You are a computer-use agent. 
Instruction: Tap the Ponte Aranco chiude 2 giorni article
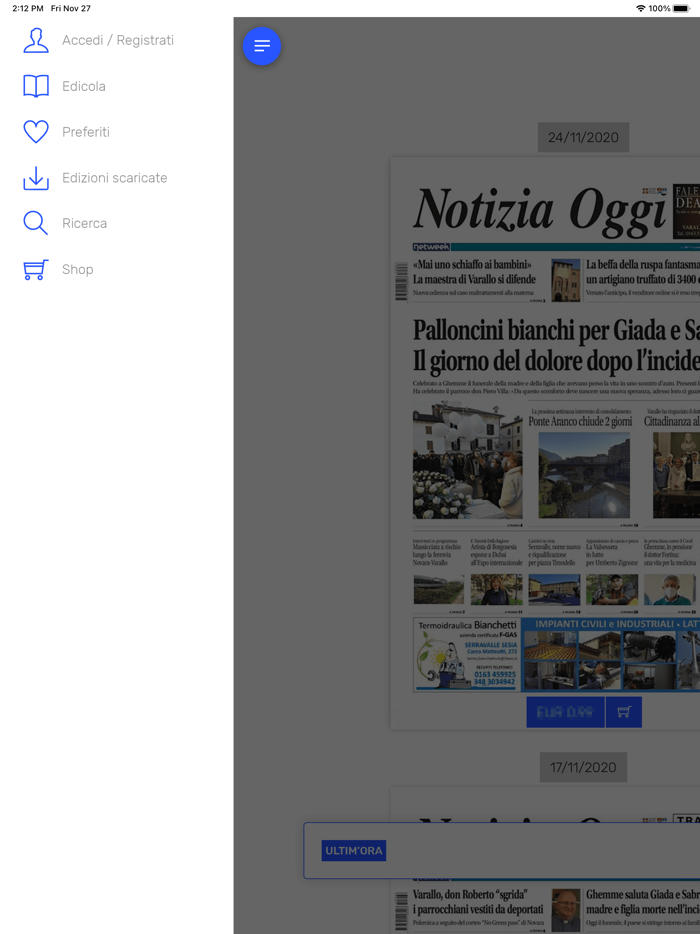click(x=580, y=465)
